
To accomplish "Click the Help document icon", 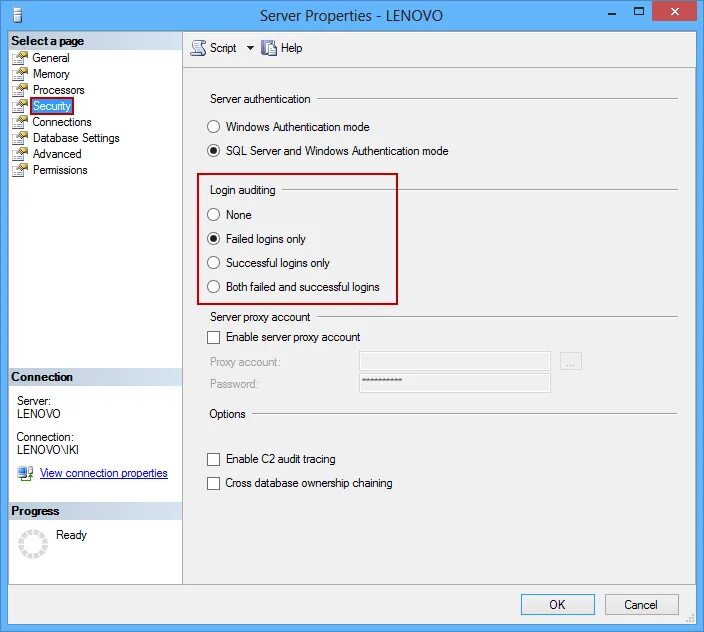I will 269,48.
